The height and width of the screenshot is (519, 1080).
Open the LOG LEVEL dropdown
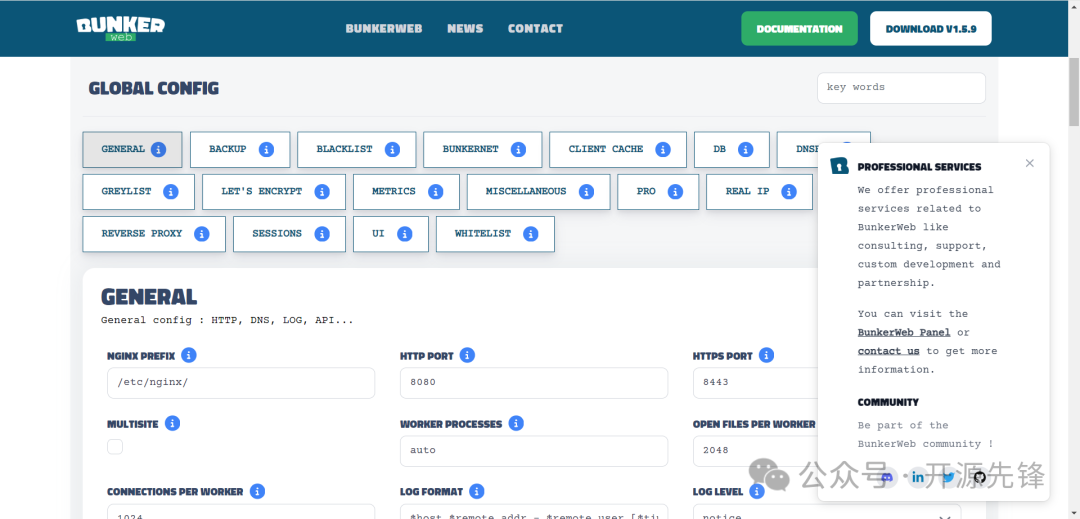[x=827, y=512]
